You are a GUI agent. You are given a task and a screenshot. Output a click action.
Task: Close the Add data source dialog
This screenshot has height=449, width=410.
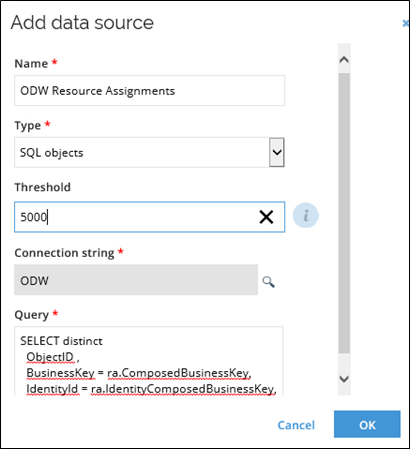click(406, 23)
